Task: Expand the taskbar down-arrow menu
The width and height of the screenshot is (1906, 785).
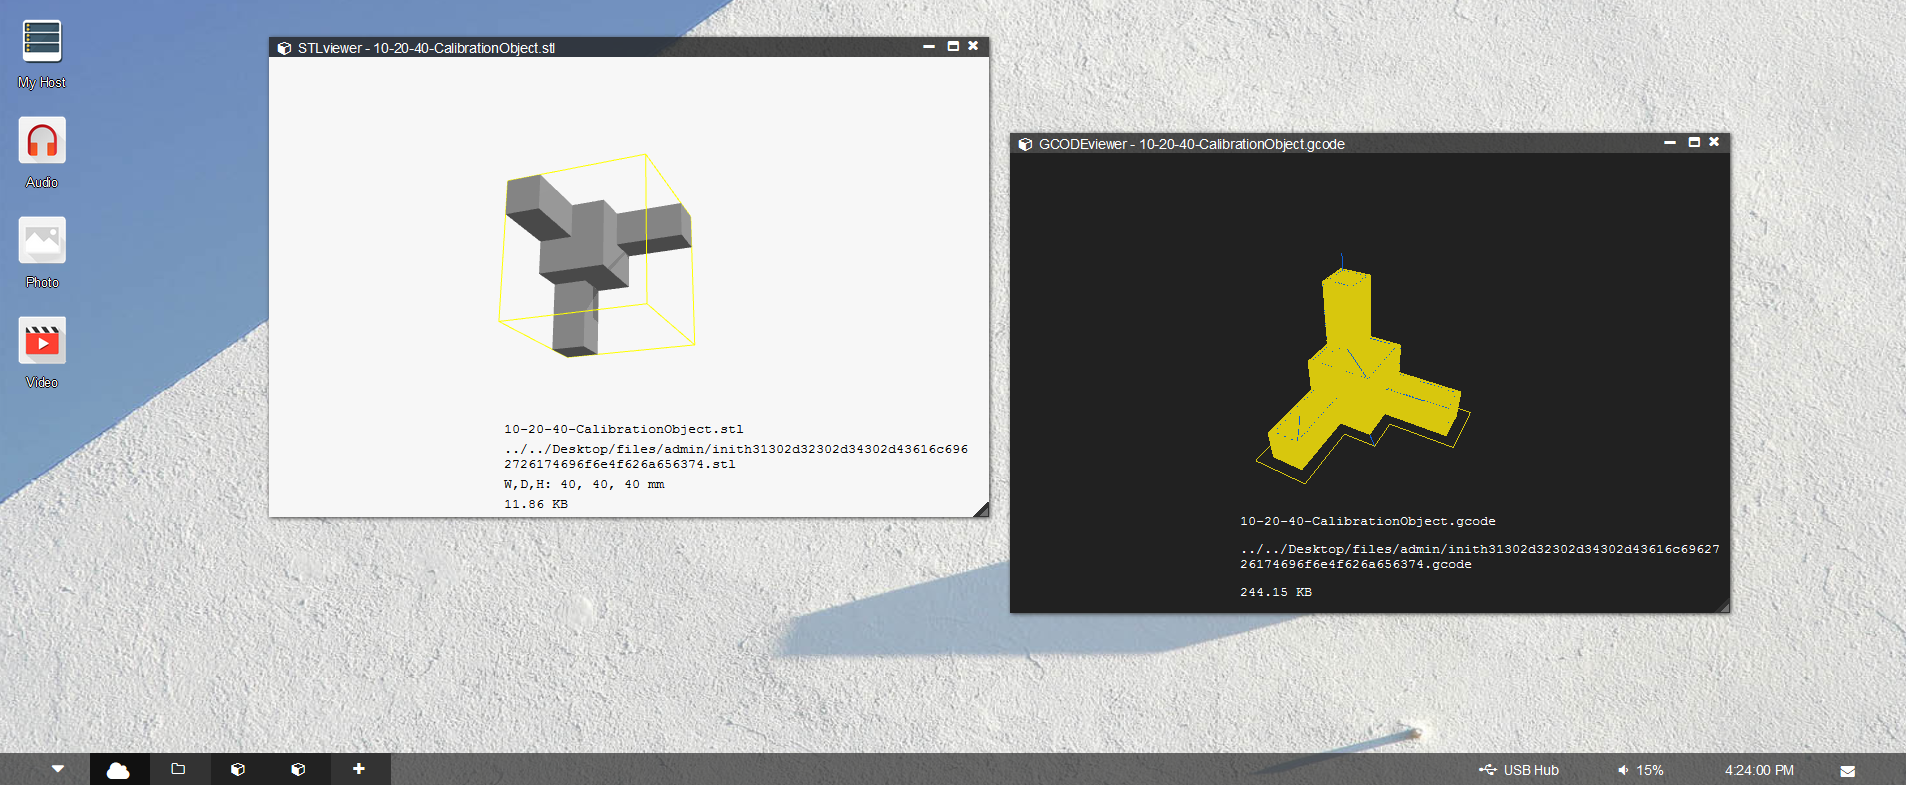Action: pos(58,769)
